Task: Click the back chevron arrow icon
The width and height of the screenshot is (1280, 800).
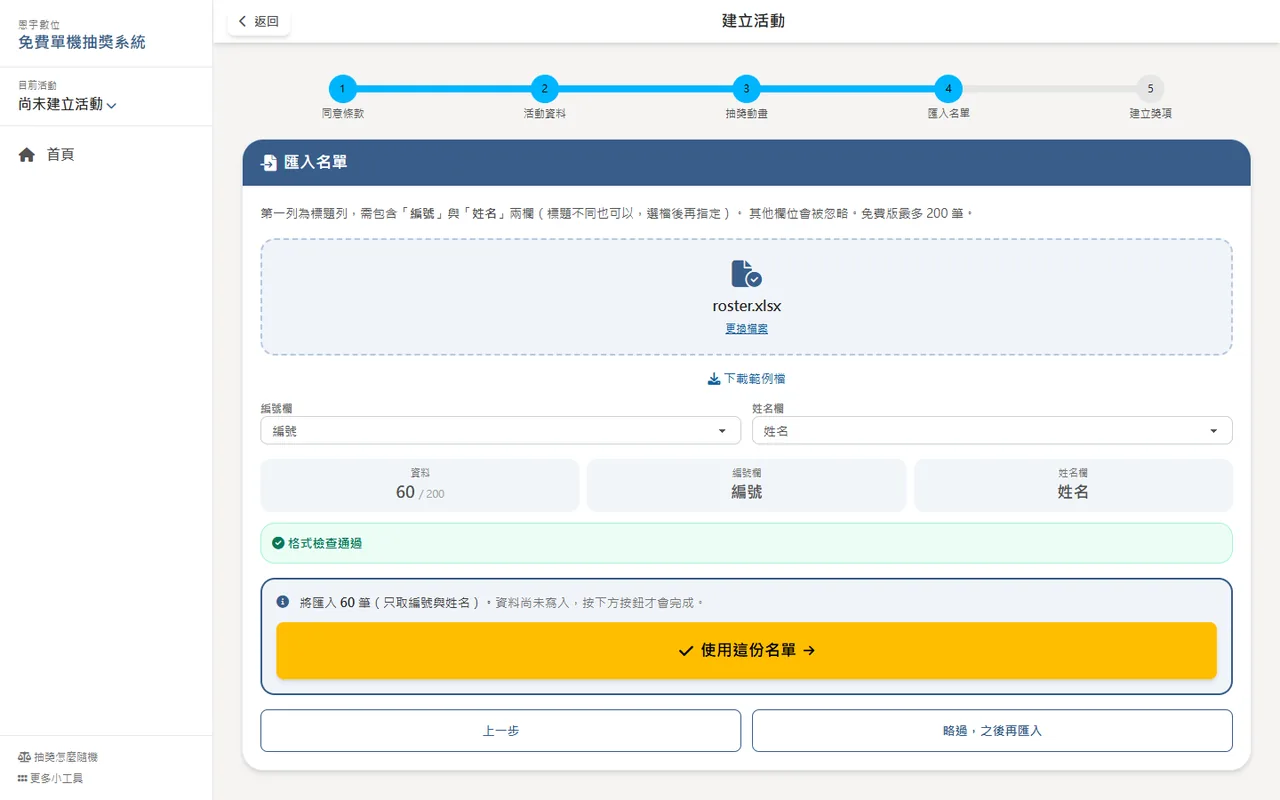Action: click(242, 21)
